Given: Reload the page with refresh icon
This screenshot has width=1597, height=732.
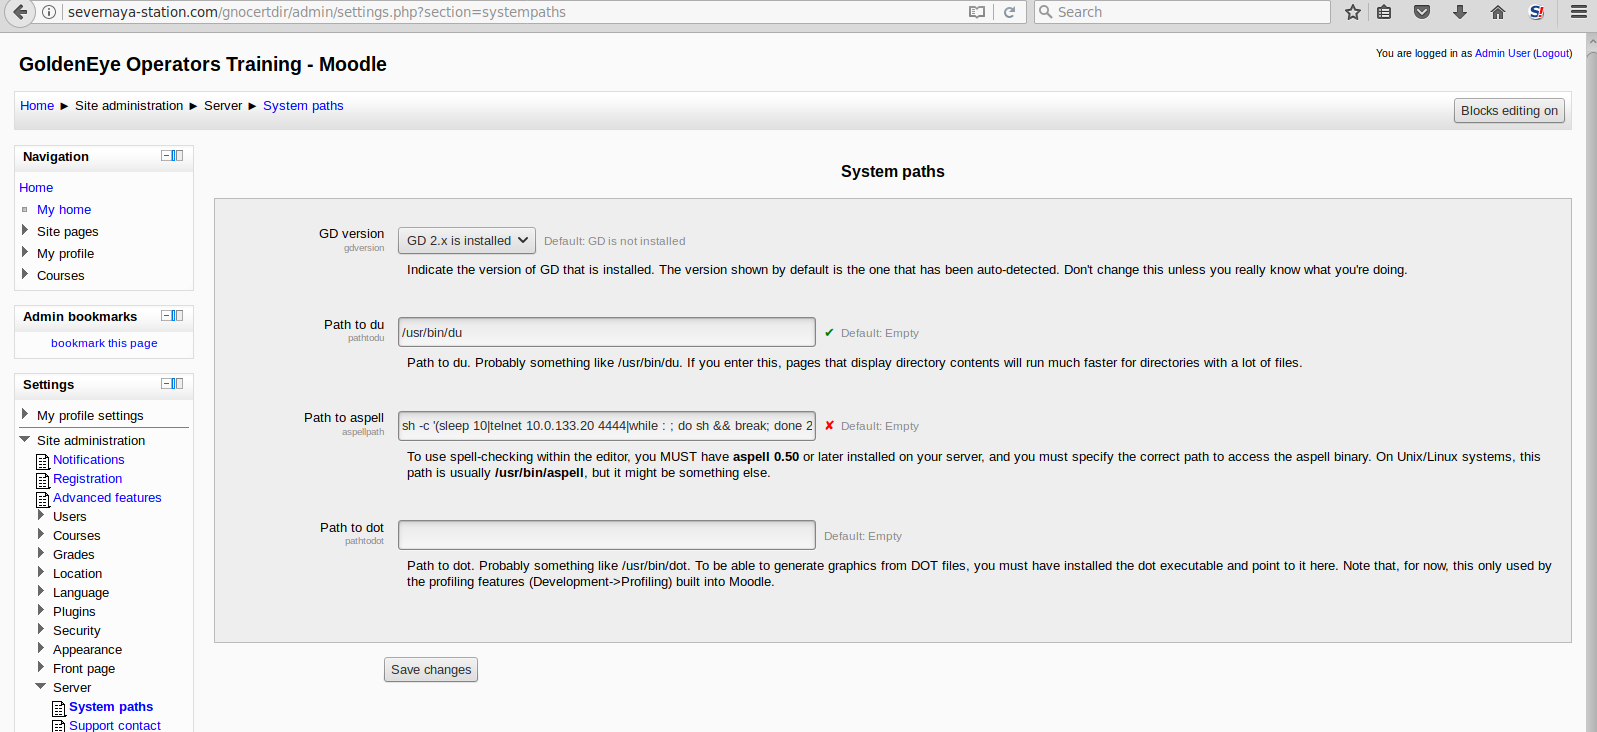Looking at the screenshot, I should click(1010, 12).
